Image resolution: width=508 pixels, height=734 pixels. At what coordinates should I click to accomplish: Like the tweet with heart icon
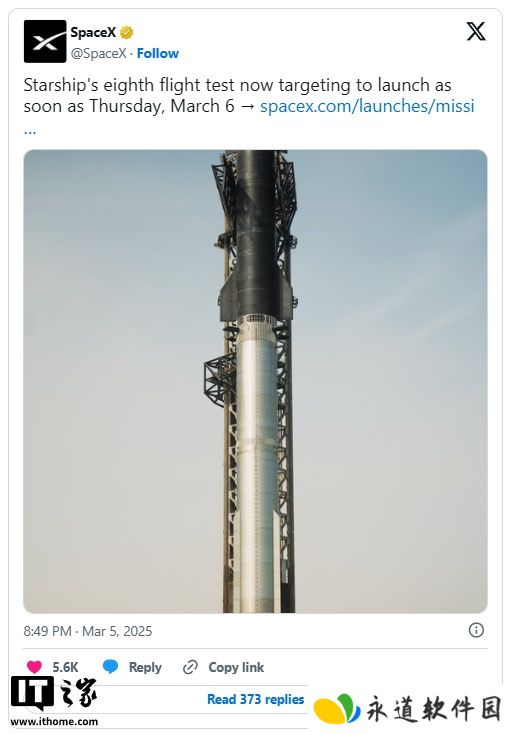pos(34,667)
